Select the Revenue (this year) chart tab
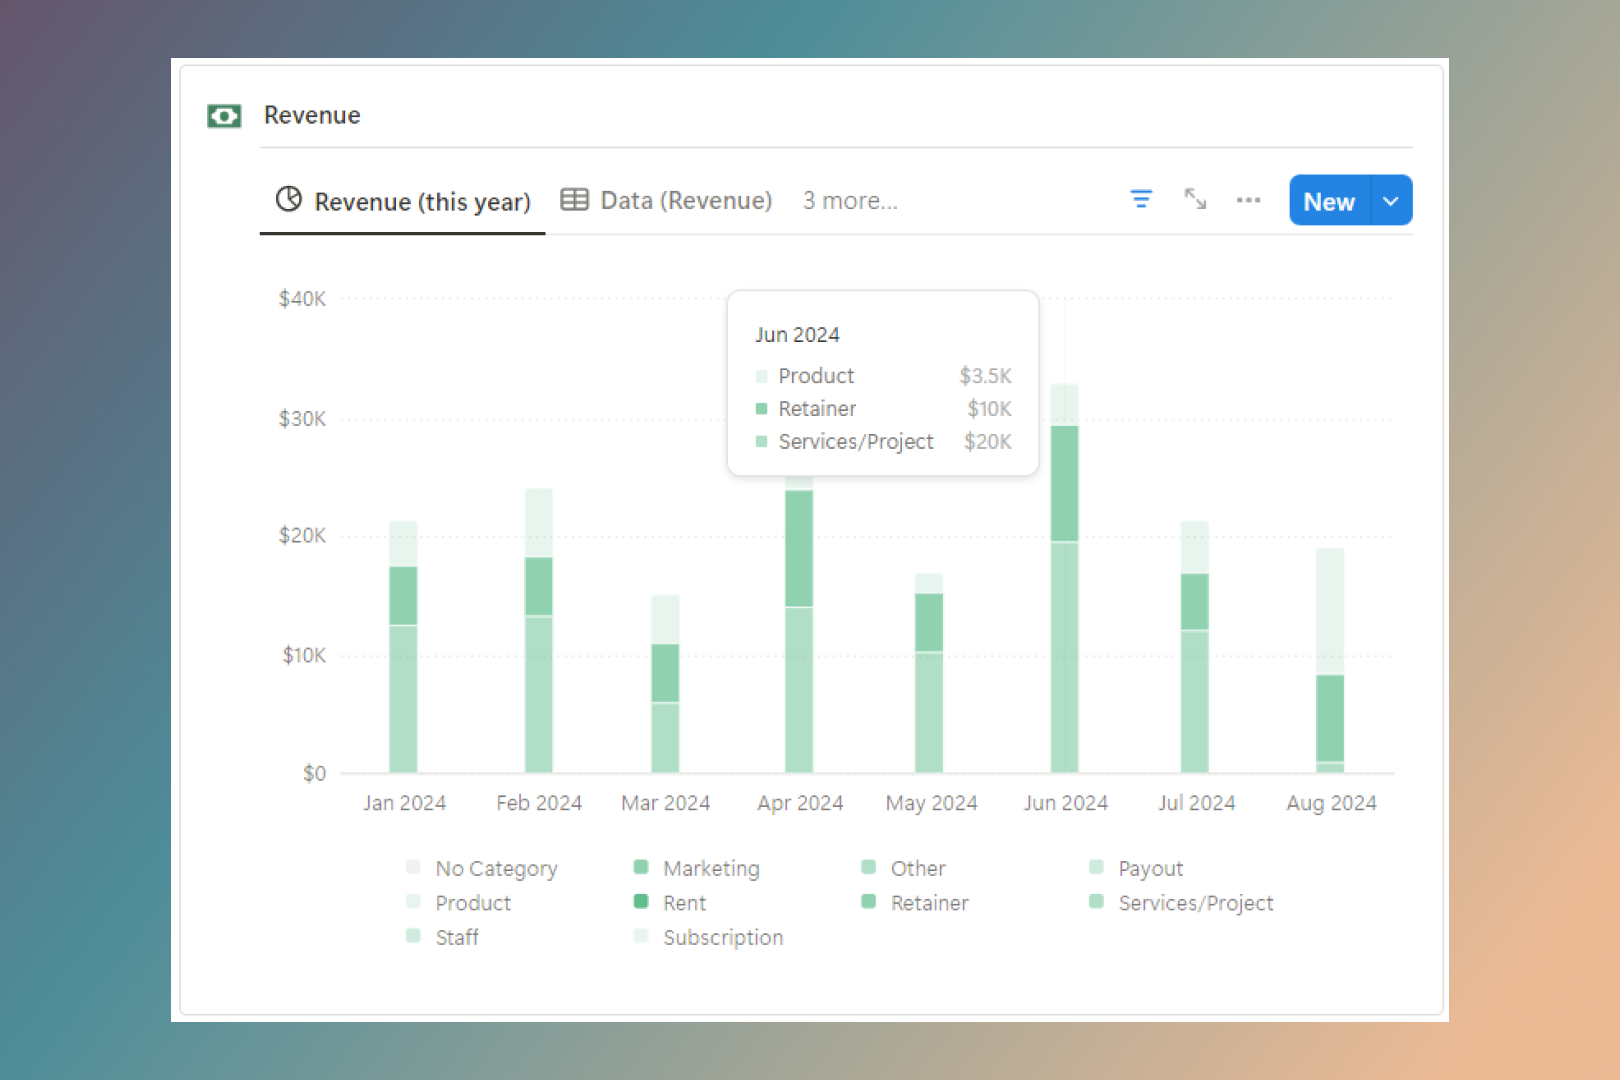 403,201
